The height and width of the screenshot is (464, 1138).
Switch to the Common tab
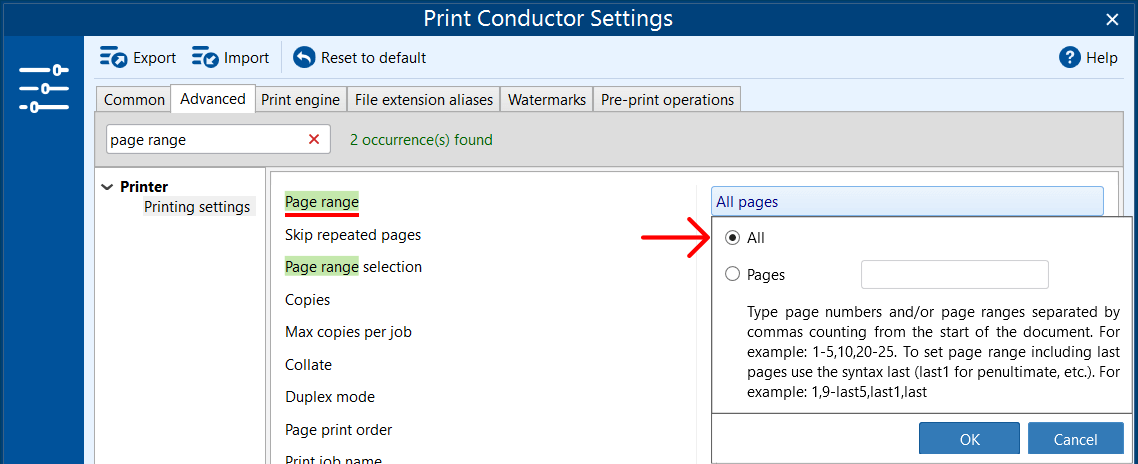134,100
